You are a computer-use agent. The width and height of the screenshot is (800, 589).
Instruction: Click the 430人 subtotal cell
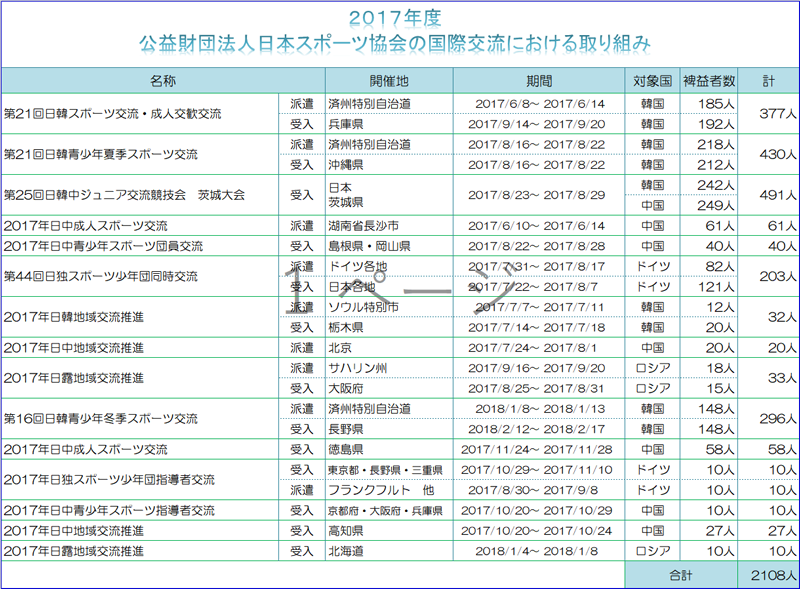tap(768, 155)
